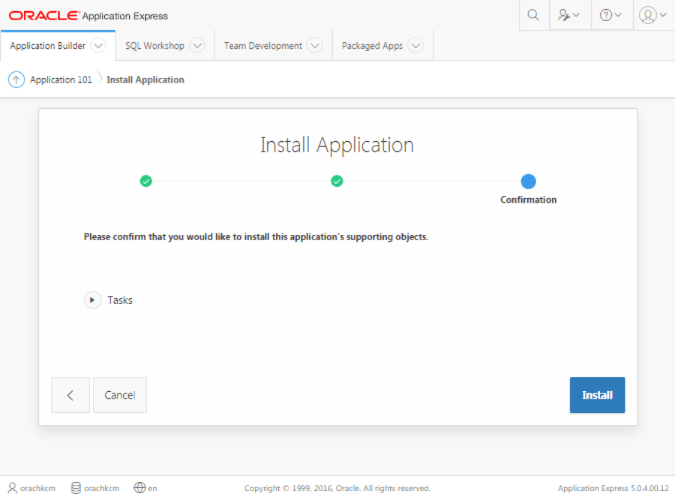This screenshot has width=675, height=500.
Task: Open Application Builder dropdown arrow
Action: click(98, 45)
